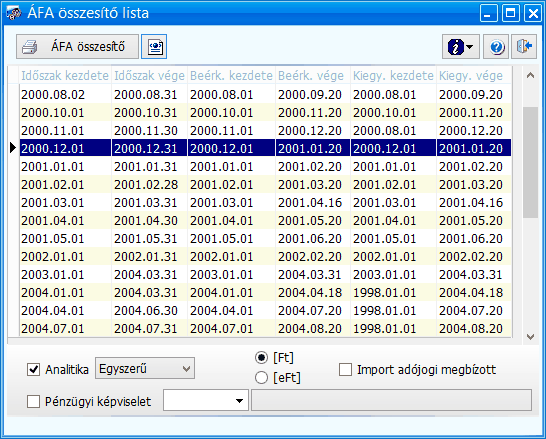Select period start cell 2001.01.01
This screenshot has width=546, height=439.
click(65, 166)
